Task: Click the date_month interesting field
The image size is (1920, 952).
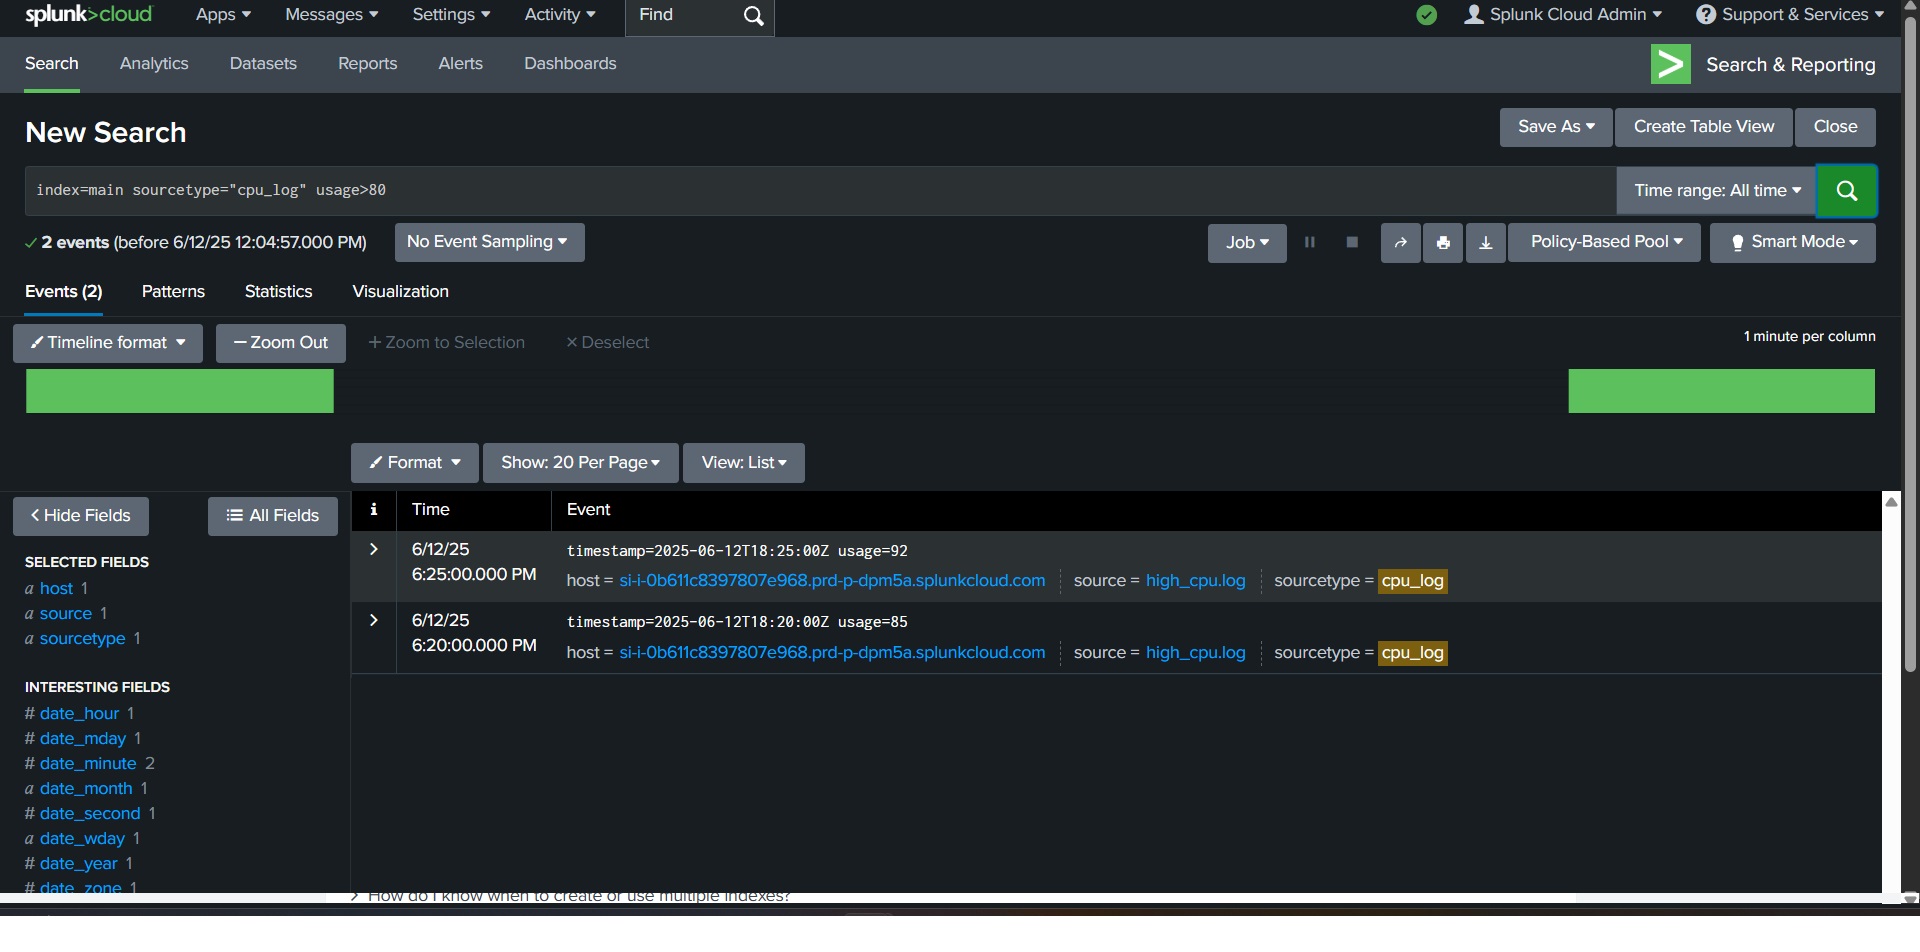Action: (x=86, y=789)
